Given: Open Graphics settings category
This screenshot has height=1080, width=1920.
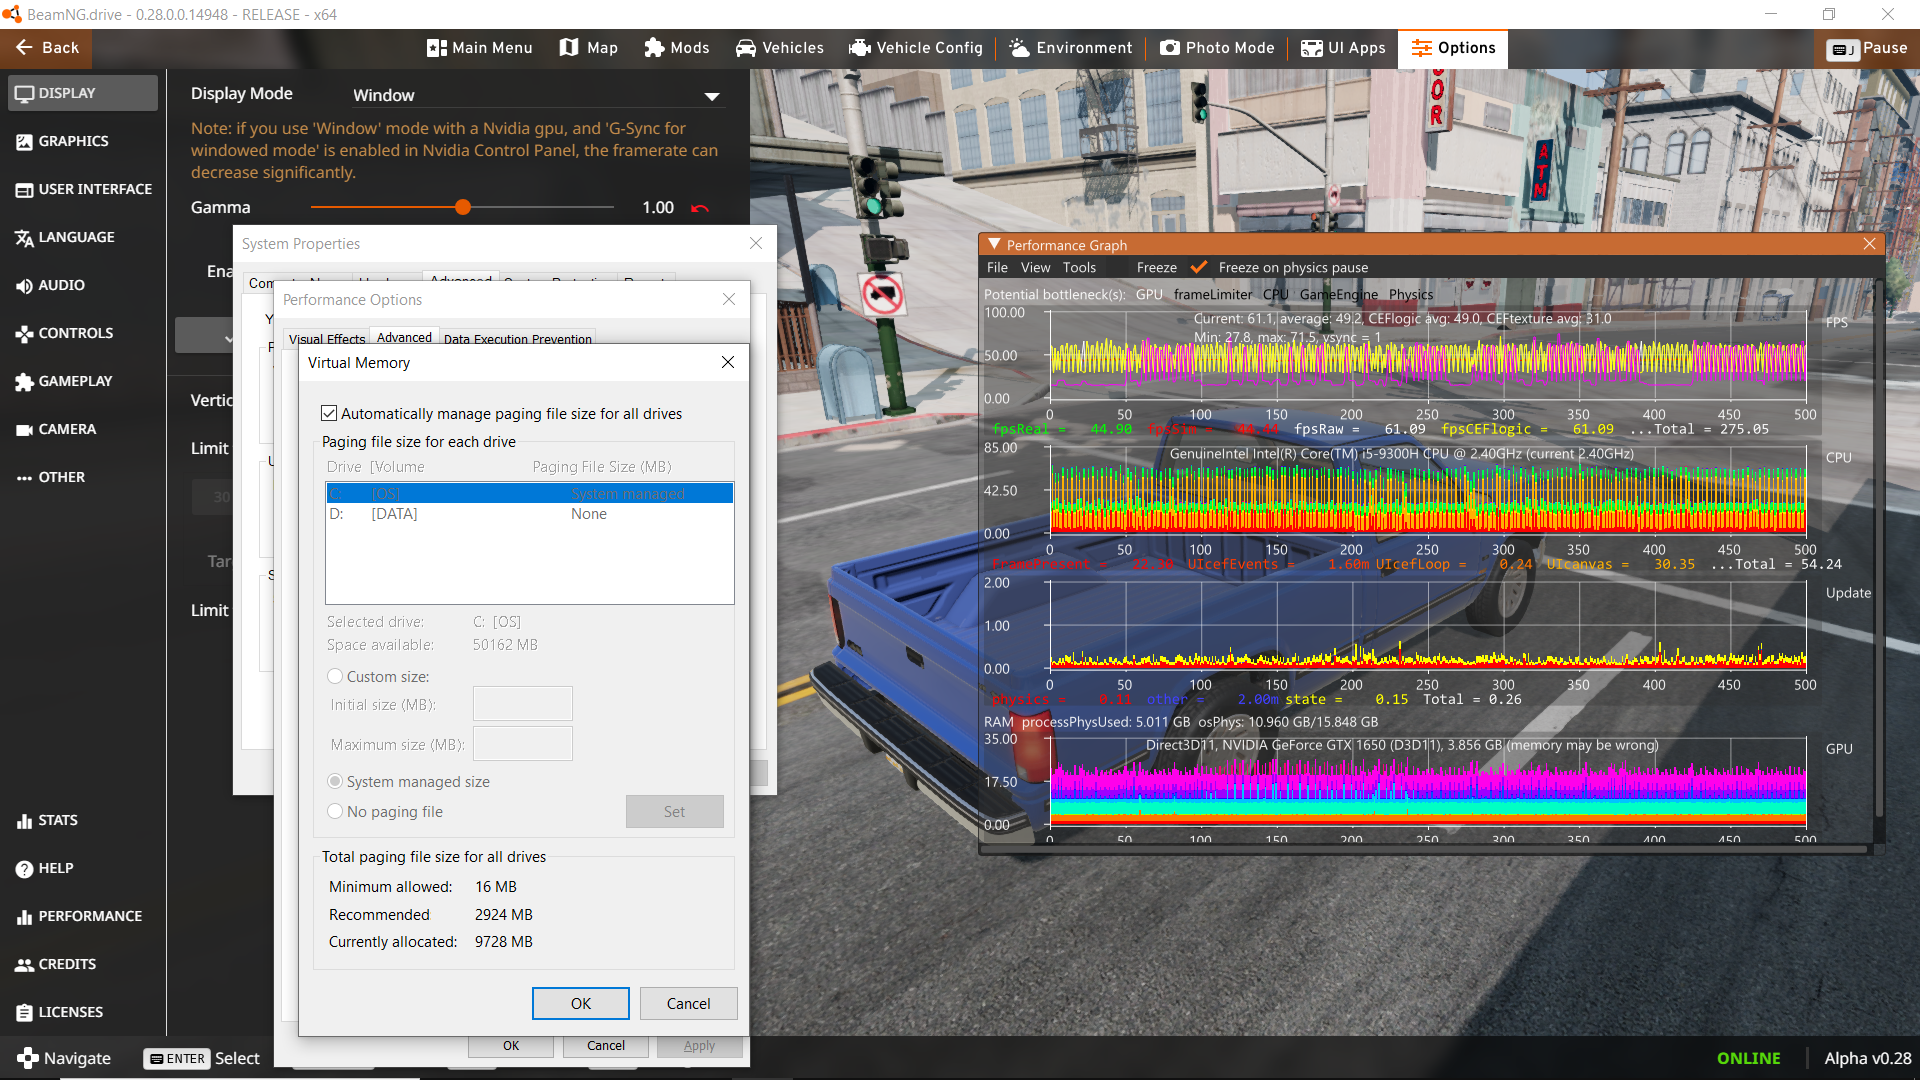Looking at the screenshot, I should (x=83, y=141).
